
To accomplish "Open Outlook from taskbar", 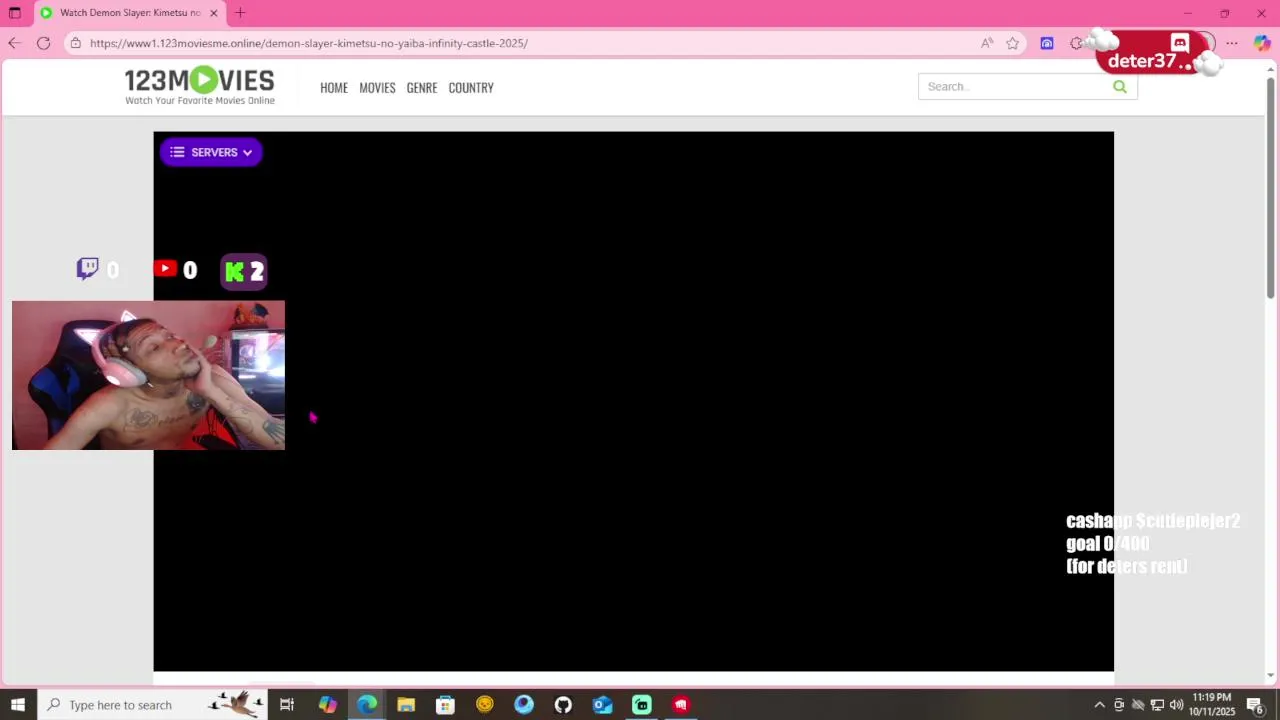I will (602, 705).
